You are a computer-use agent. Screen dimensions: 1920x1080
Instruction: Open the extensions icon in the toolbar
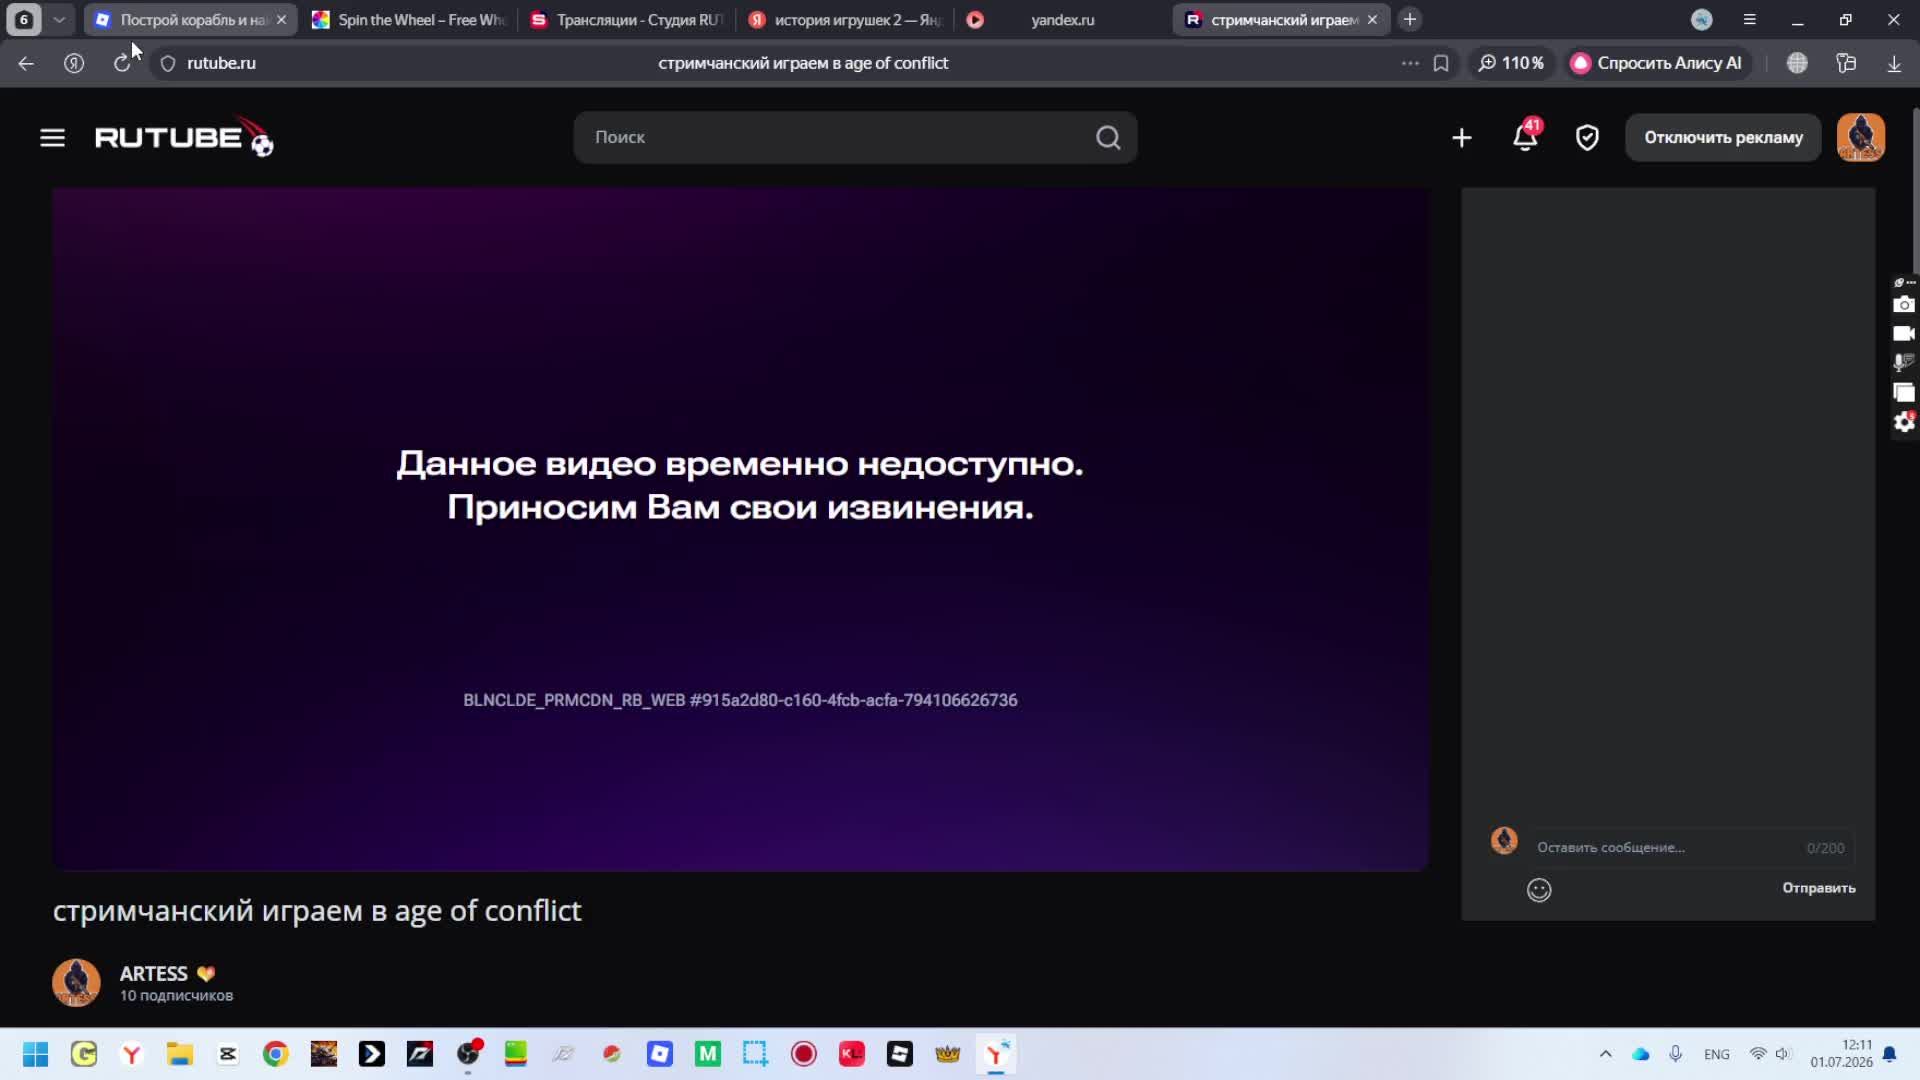[x=1846, y=63]
